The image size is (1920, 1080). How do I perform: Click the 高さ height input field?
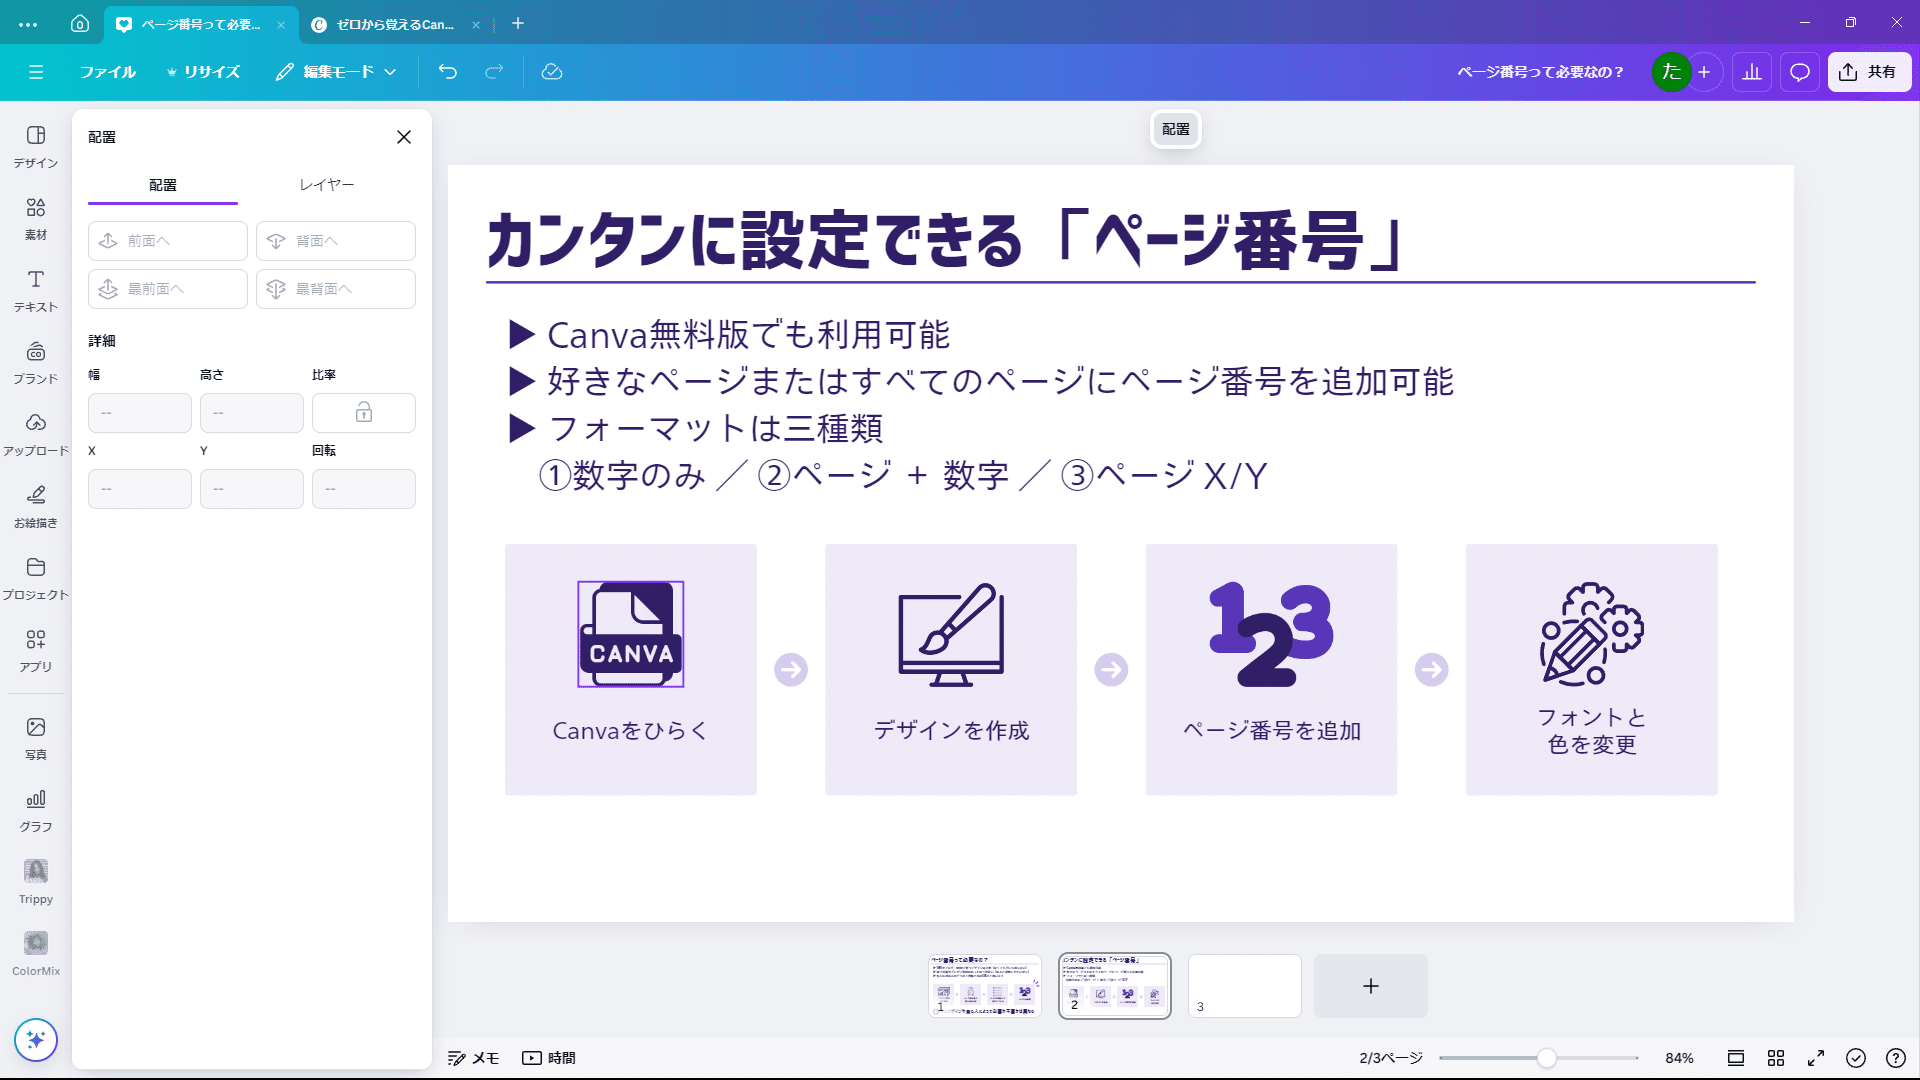pos(252,413)
